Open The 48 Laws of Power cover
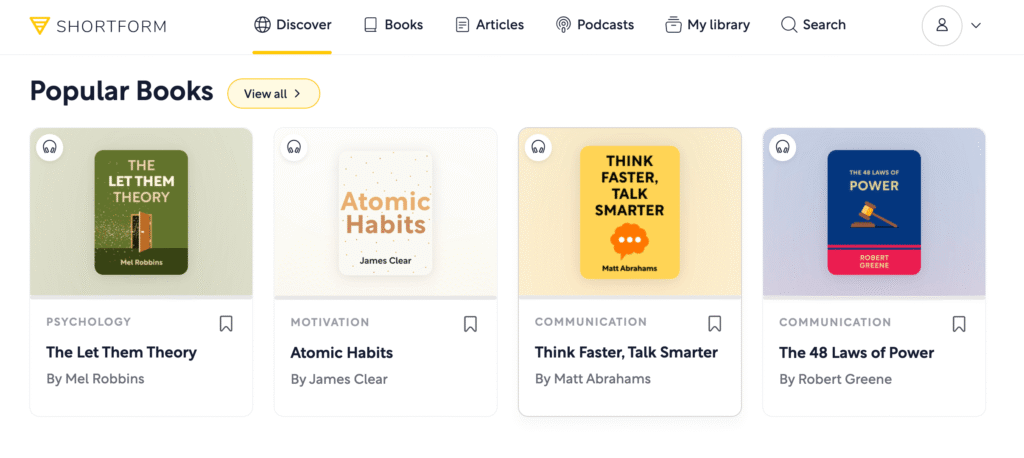 coord(874,212)
